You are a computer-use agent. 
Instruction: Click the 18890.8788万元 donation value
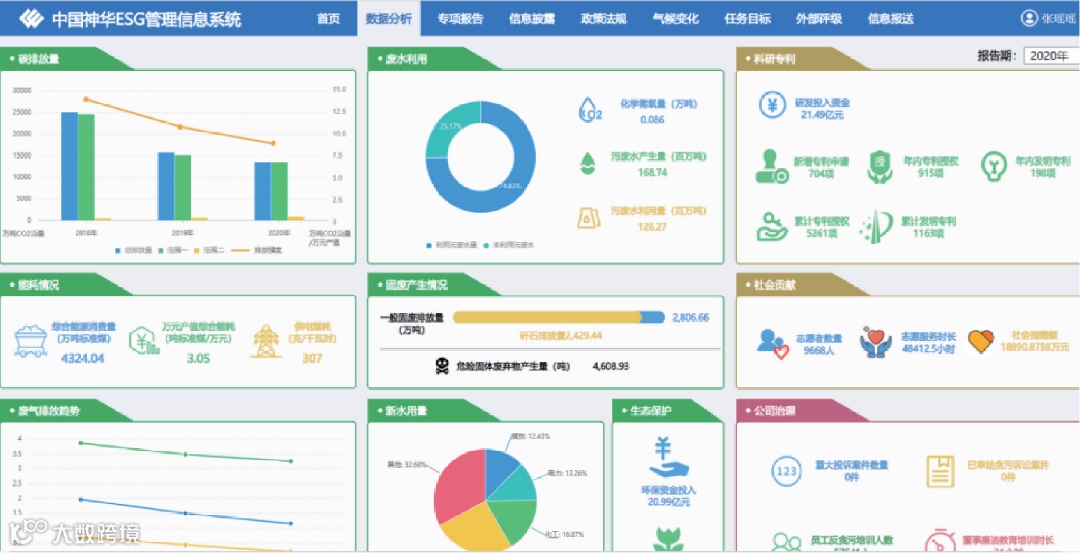pos(1036,348)
